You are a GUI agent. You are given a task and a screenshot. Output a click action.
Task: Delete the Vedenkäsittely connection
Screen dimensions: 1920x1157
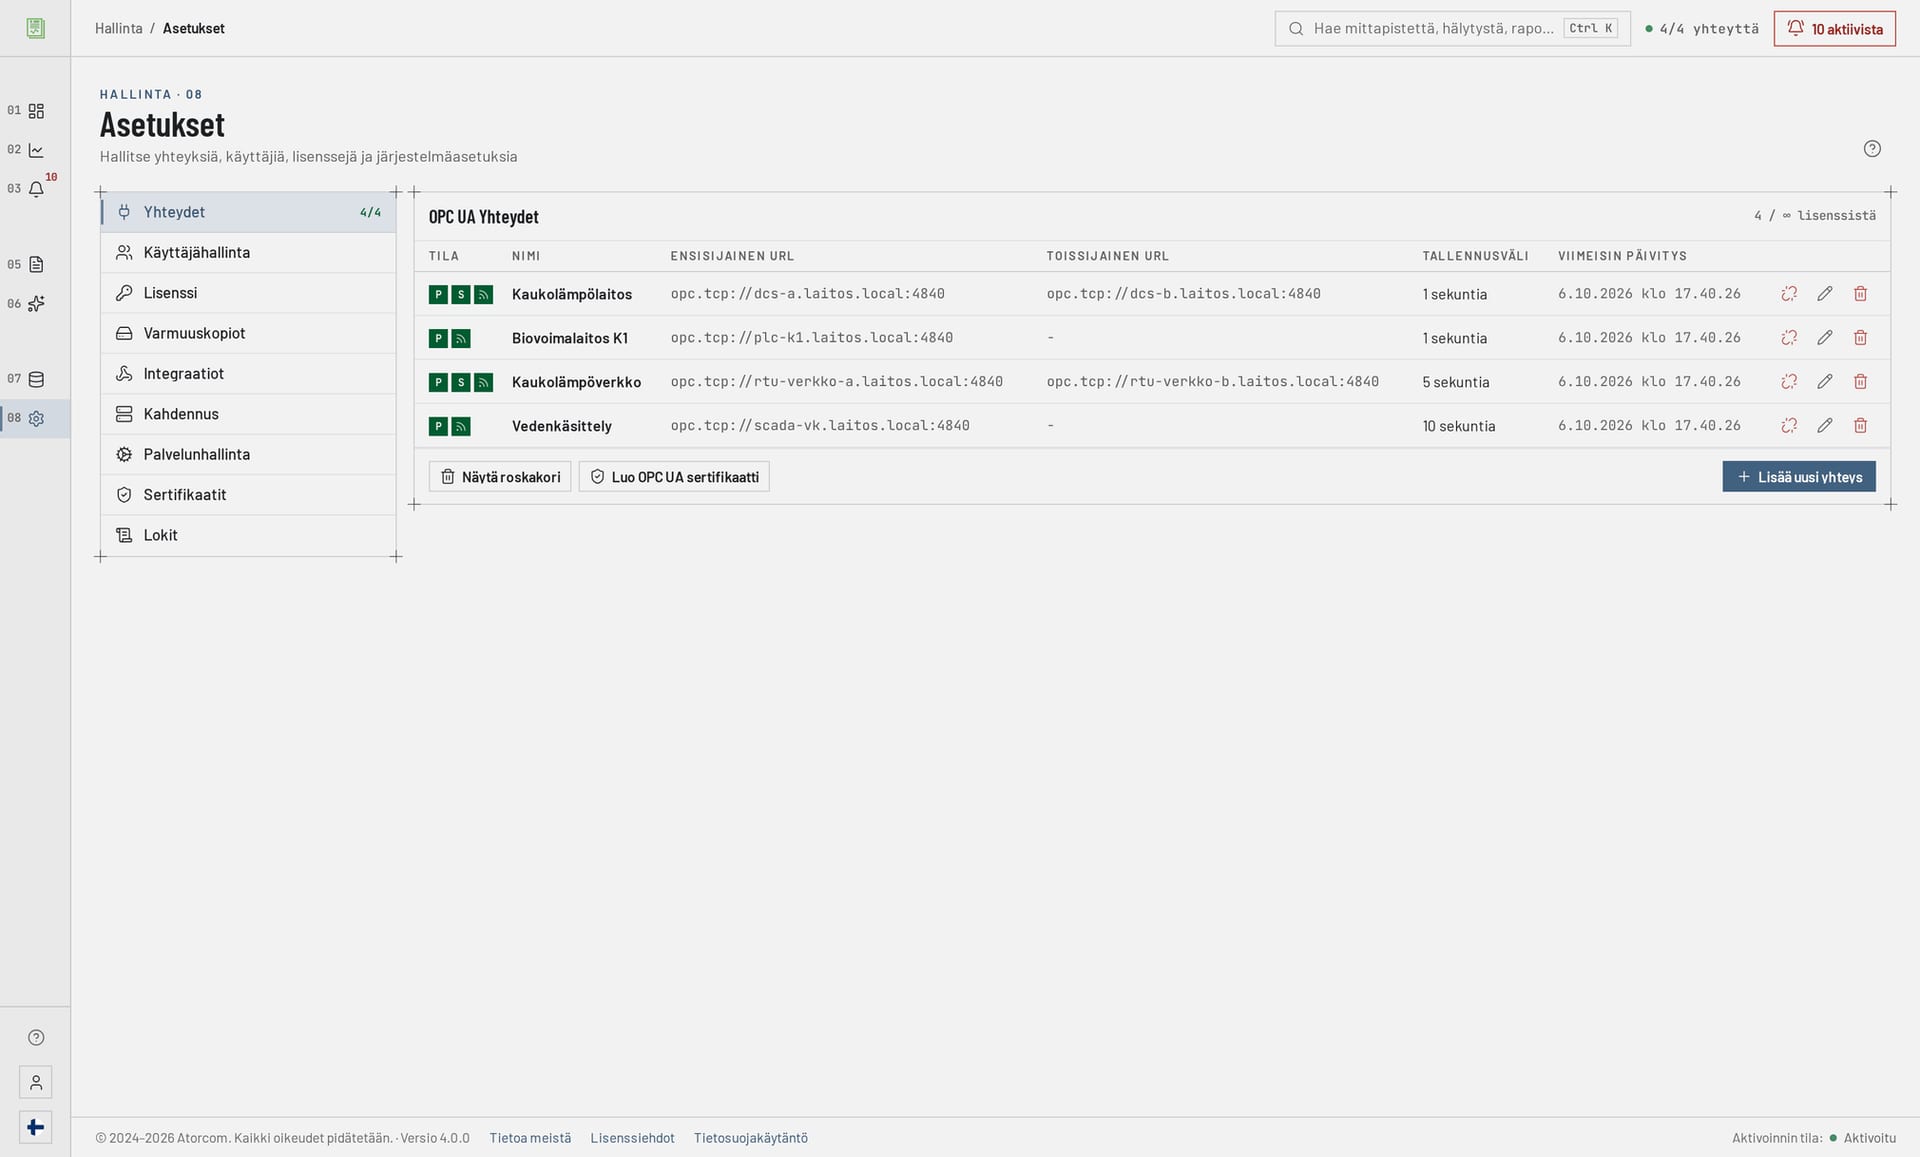pos(1860,426)
